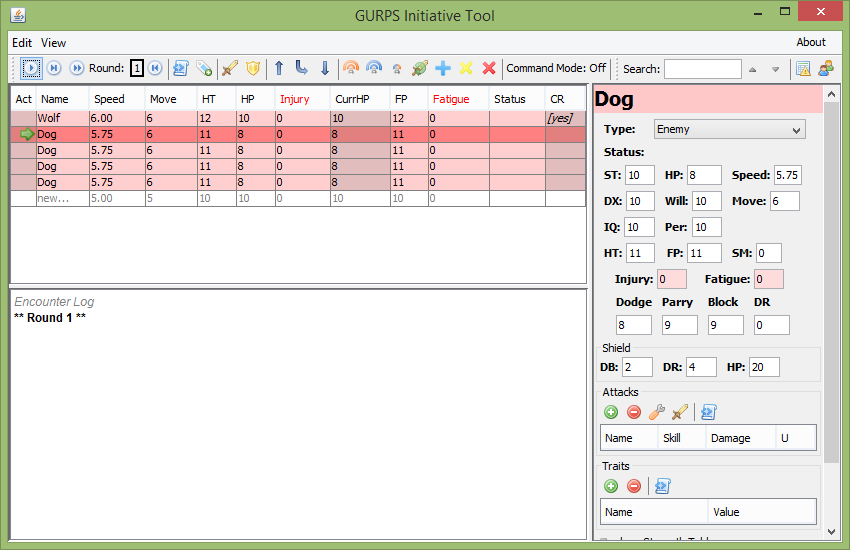Click the Damage column header in Attacks table
Viewport: 850px width, 550px height.
740,438
